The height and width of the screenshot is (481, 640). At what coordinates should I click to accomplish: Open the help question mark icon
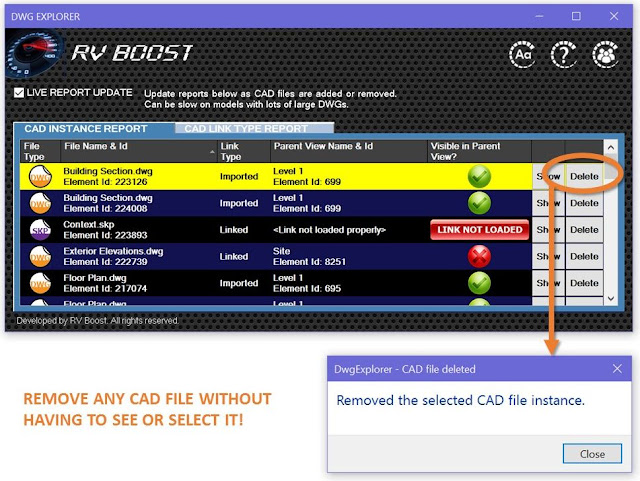coord(564,54)
